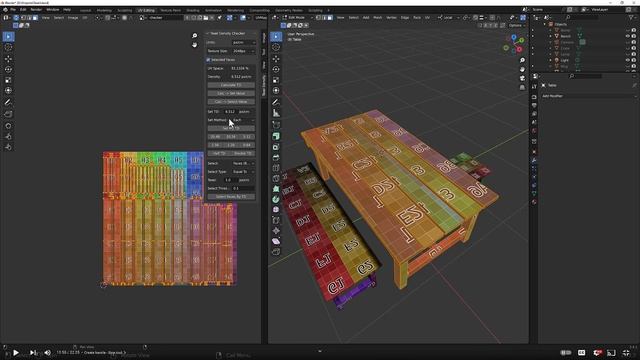640x360 pixels.
Task: Open the Add Modifier dropdown
Action: (x=589, y=96)
